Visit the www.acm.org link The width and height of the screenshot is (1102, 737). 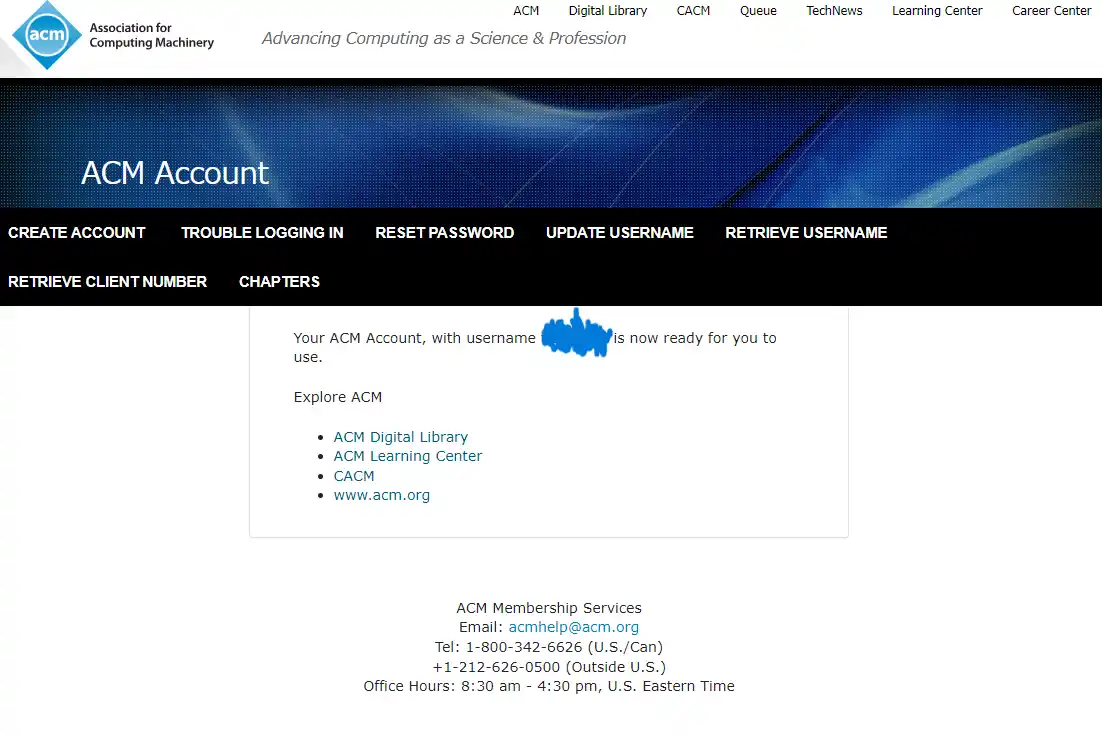point(381,495)
